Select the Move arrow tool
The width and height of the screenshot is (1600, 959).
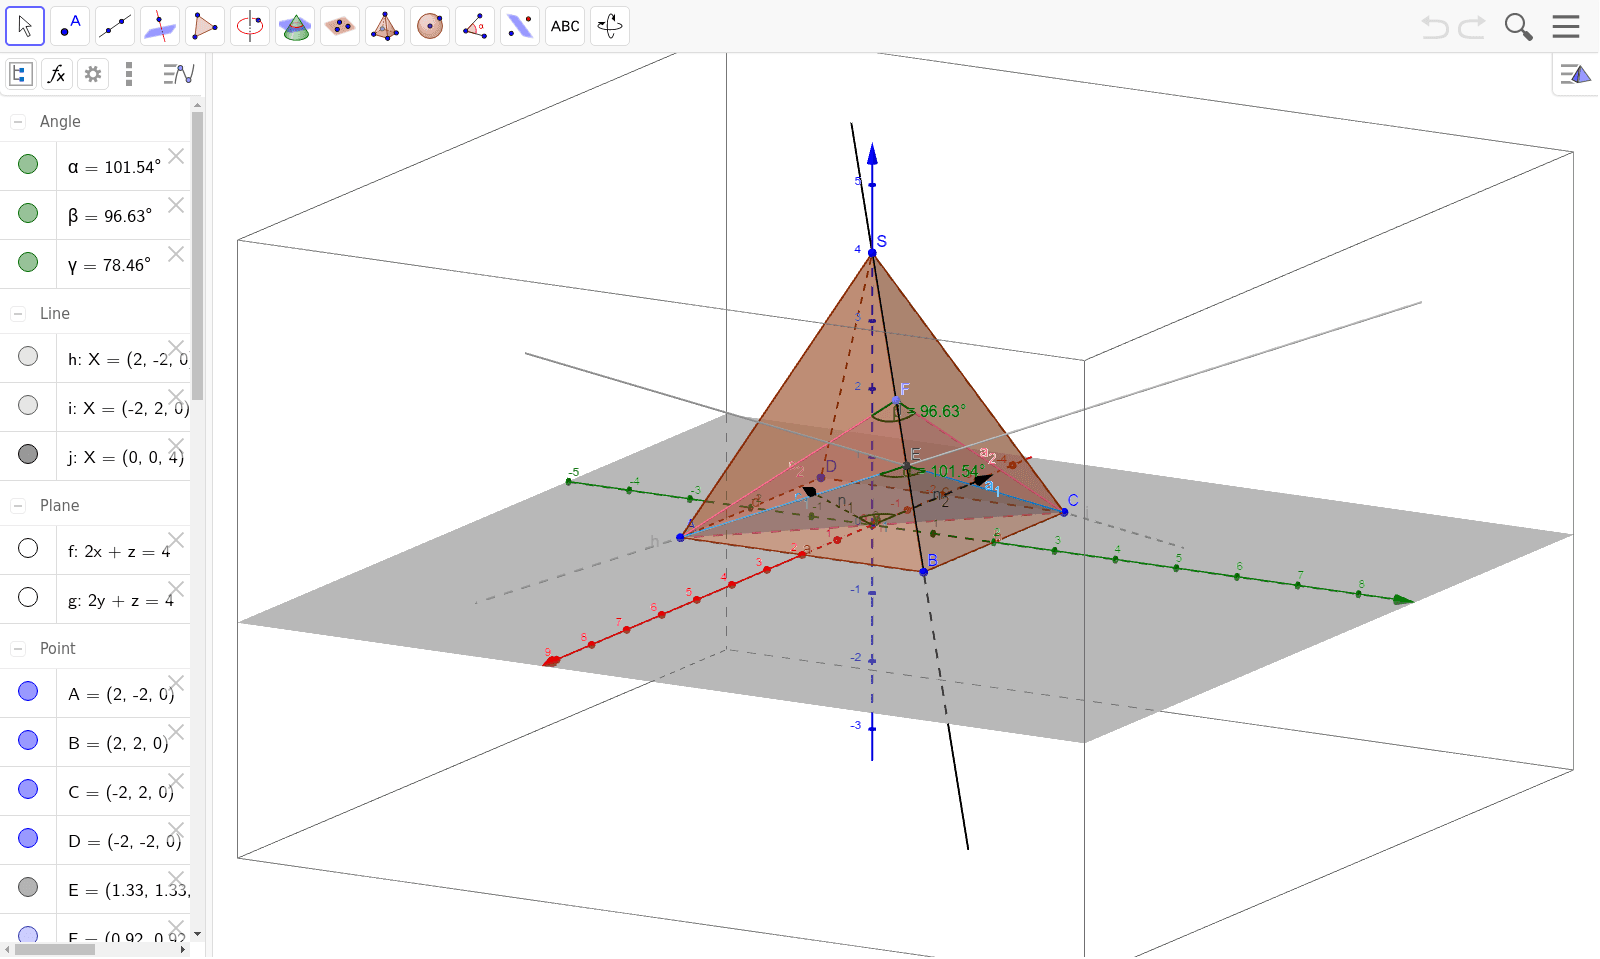point(25,26)
